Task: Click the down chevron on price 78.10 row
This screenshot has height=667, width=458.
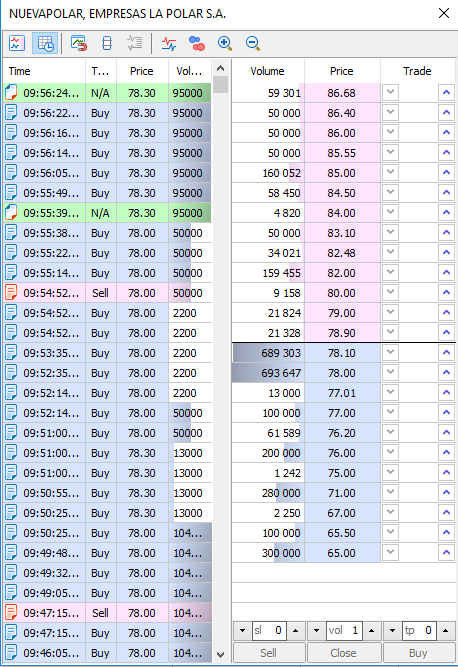Action: (x=390, y=352)
